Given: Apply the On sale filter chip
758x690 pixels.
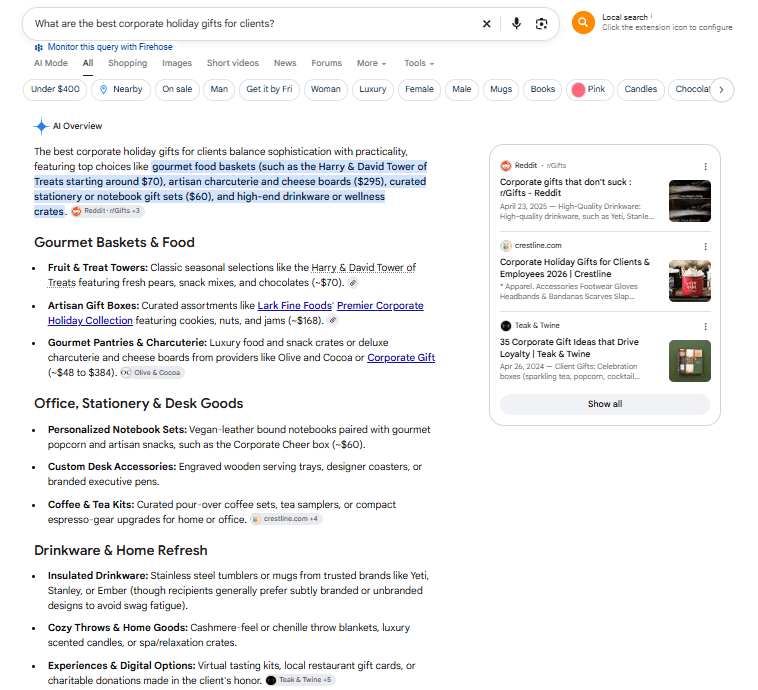Looking at the screenshot, I should point(177,89).
